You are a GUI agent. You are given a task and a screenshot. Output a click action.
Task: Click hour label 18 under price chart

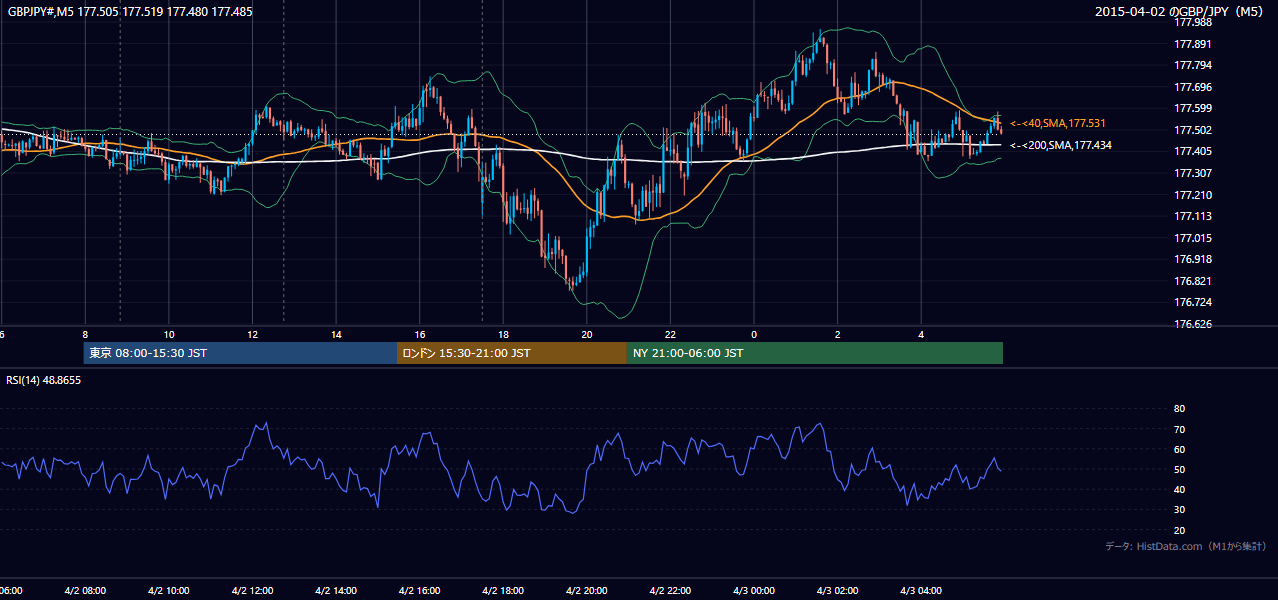click(x=504, y=334)
